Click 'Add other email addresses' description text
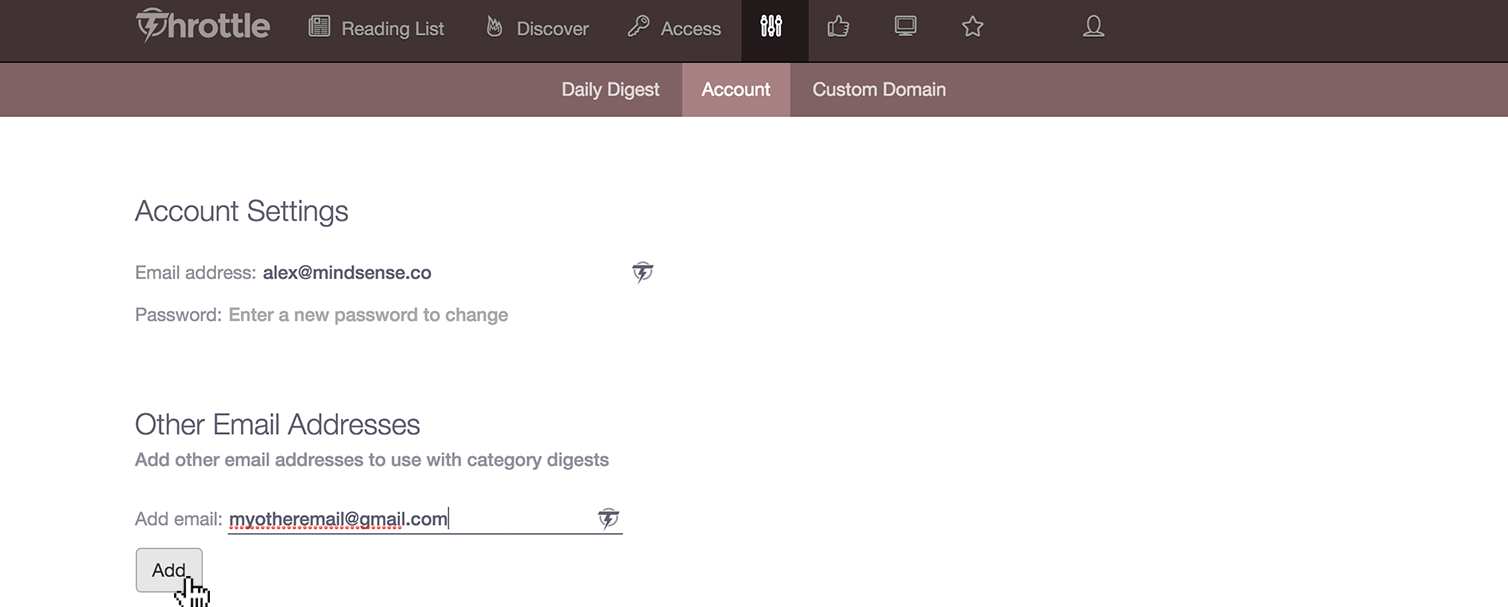The image size is (1508, 607). point(372,460)
